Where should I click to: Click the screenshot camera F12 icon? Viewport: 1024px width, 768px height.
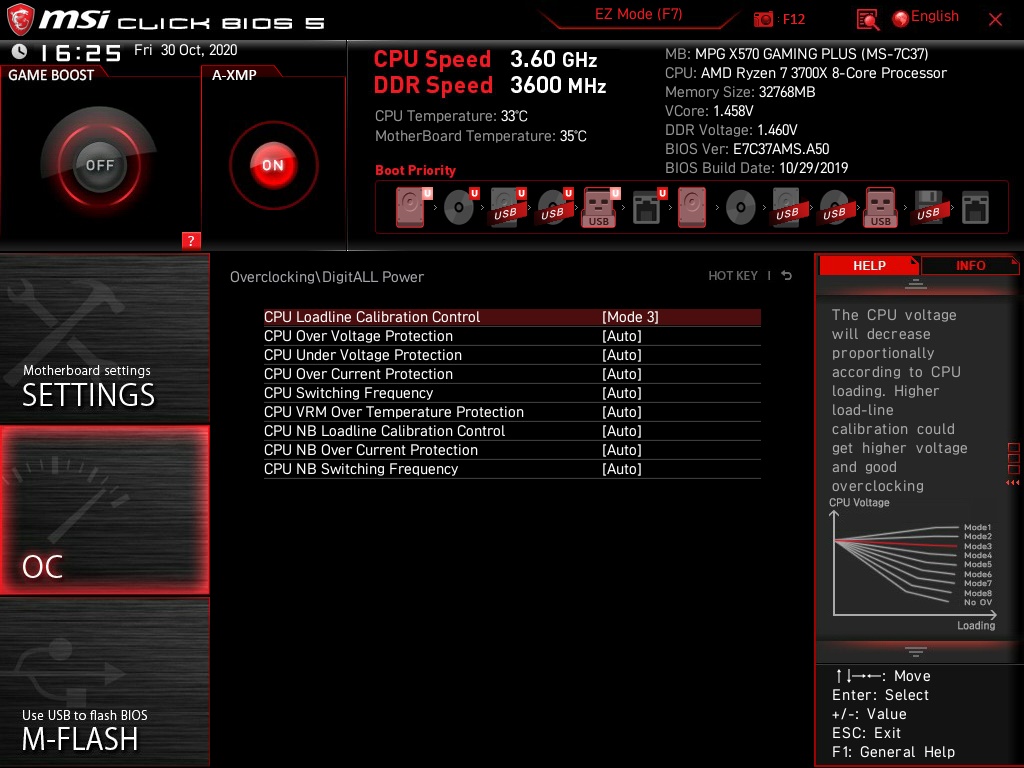763,20
